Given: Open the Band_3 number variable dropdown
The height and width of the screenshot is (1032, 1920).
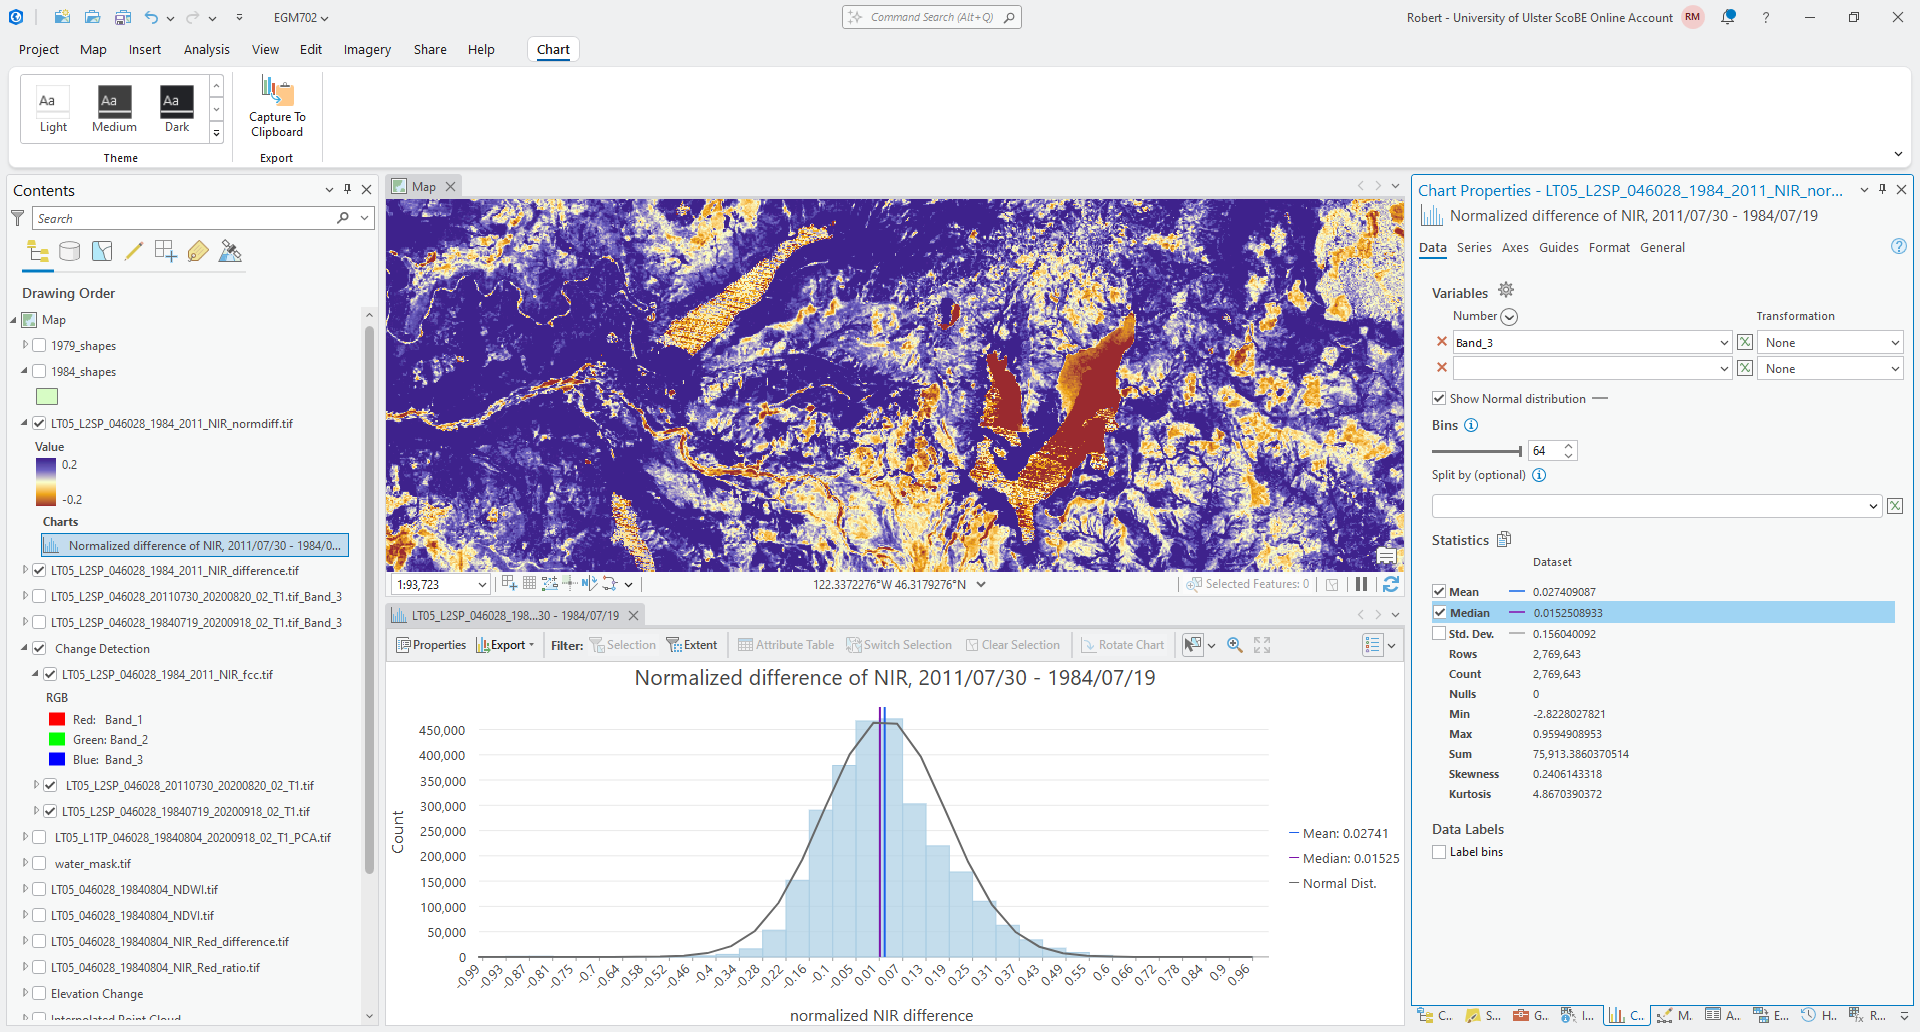Looking at the screenshot, I should (x=1723, y=343).
